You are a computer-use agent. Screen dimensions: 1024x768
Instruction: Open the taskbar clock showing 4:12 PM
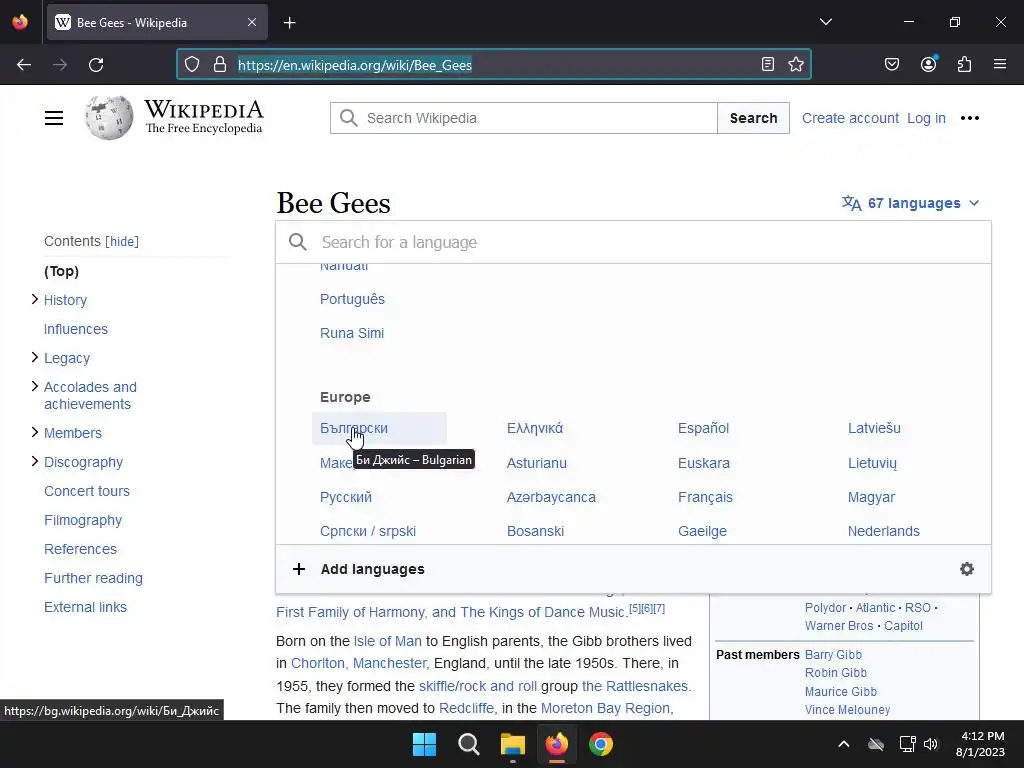click(980, 744)
